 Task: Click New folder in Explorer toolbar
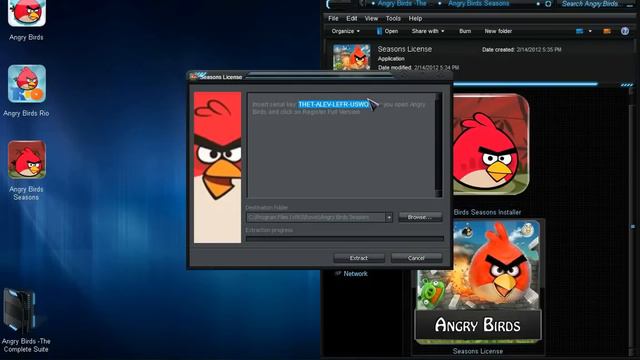pos(498,31)
